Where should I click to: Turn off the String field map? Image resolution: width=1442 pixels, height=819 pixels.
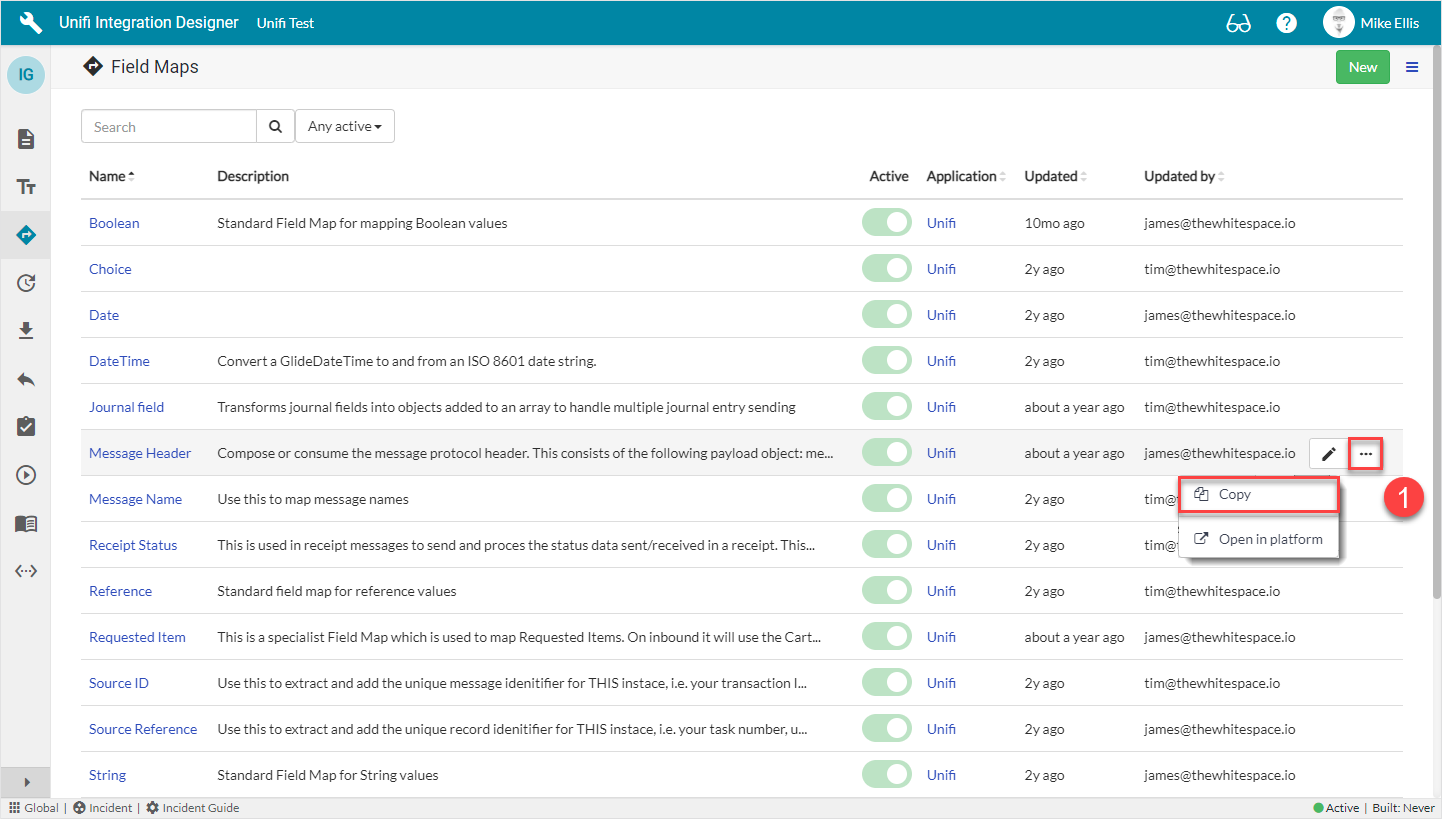click(887, 774)
